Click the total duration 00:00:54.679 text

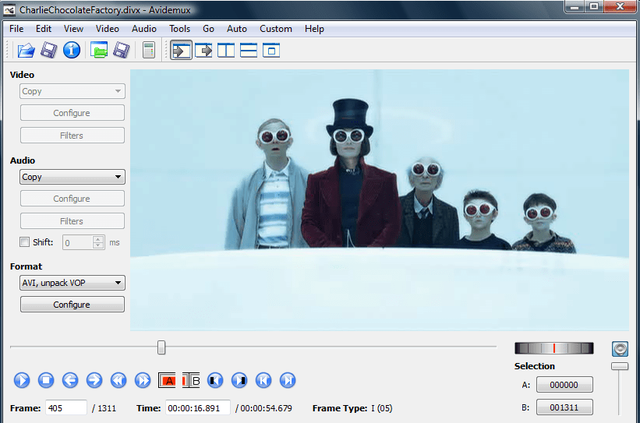266,408
